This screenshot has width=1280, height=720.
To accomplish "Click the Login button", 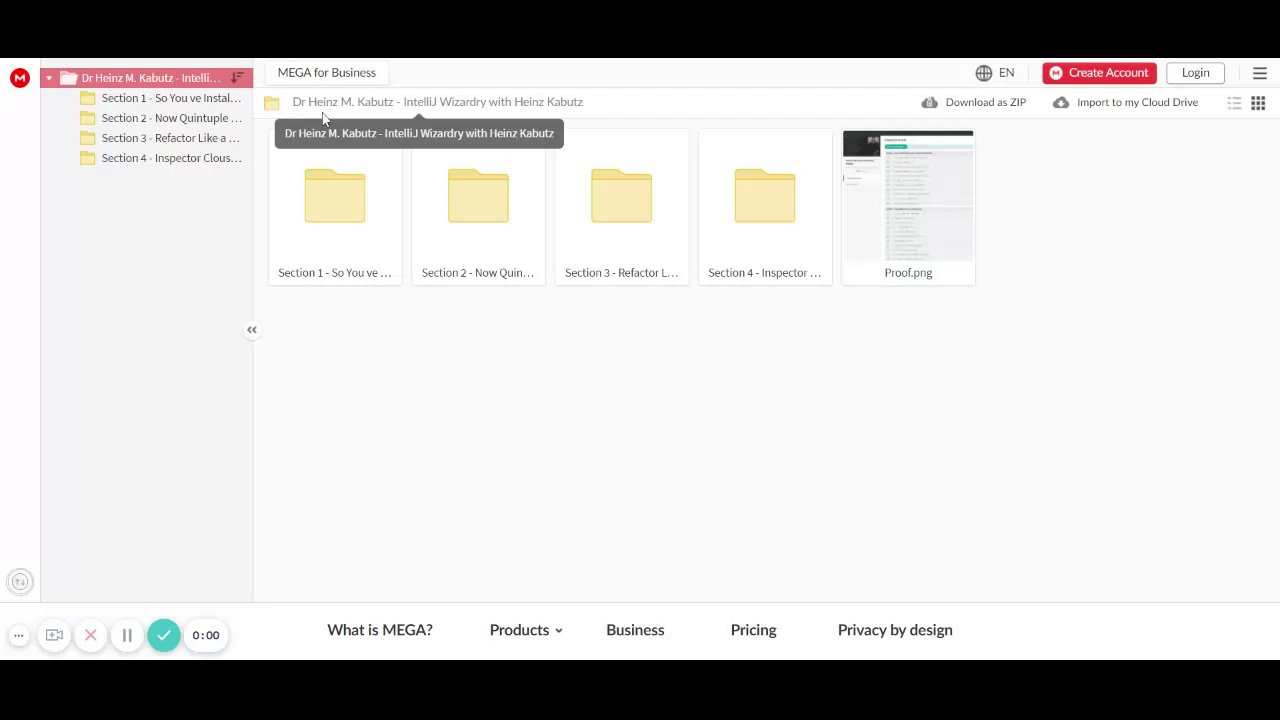I will [1195, 73].
